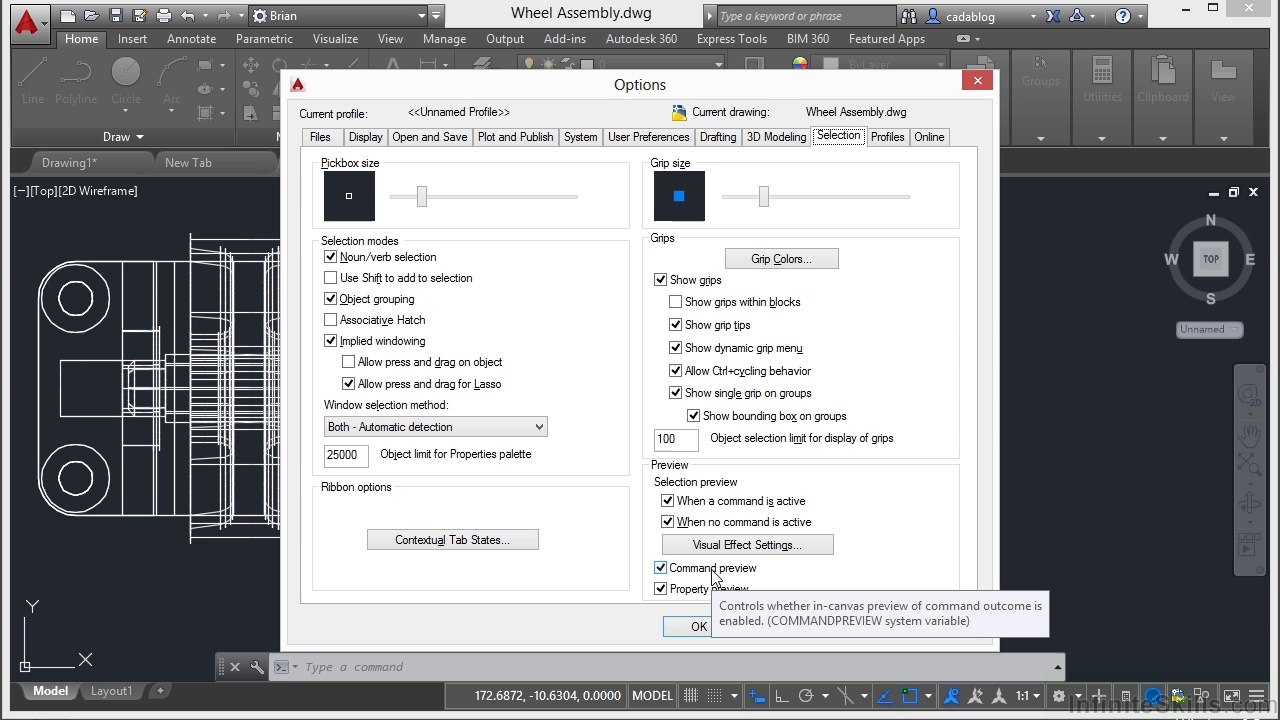Expand the Quick Access customize arrow
Image resolution: width=1280 pixels, height=720 pixels.
[x=436, y=16]
